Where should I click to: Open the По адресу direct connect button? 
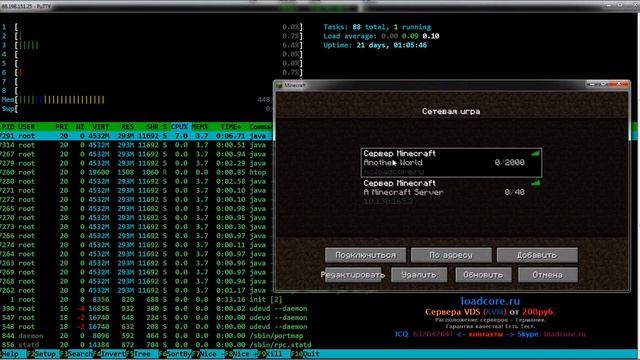point(451,255)
